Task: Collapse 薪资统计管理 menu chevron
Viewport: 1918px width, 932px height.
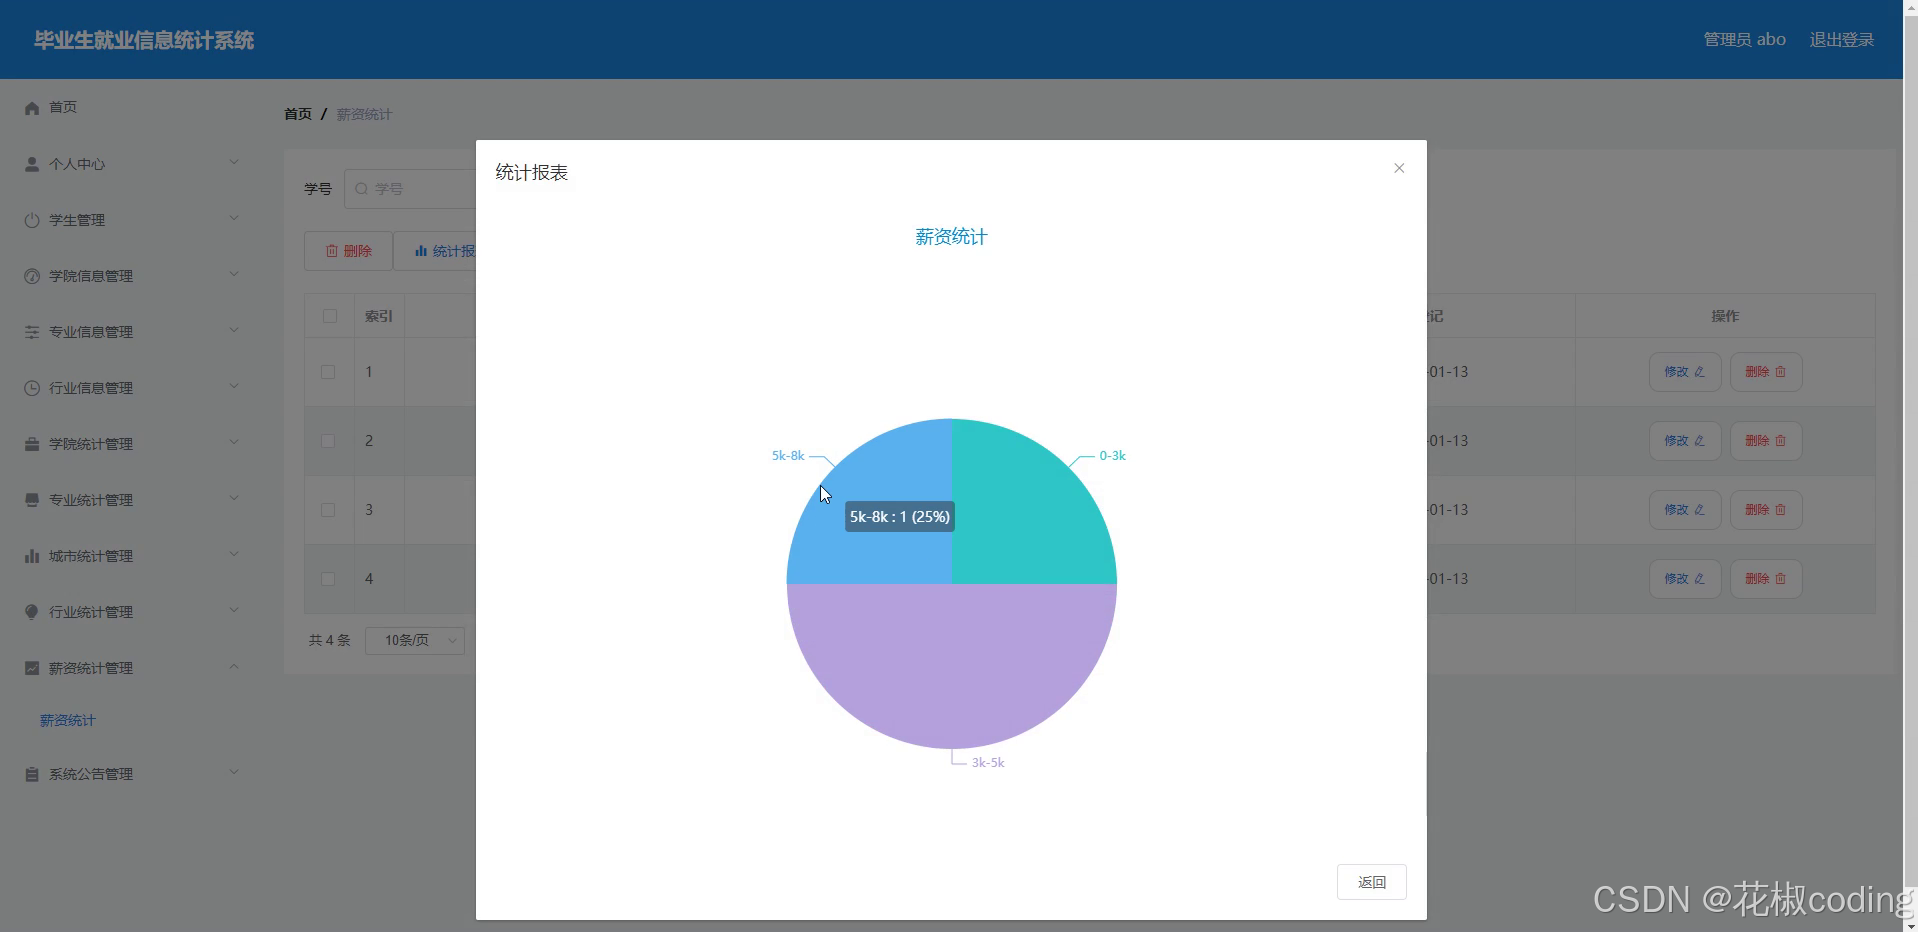Action: click(234, 666)
